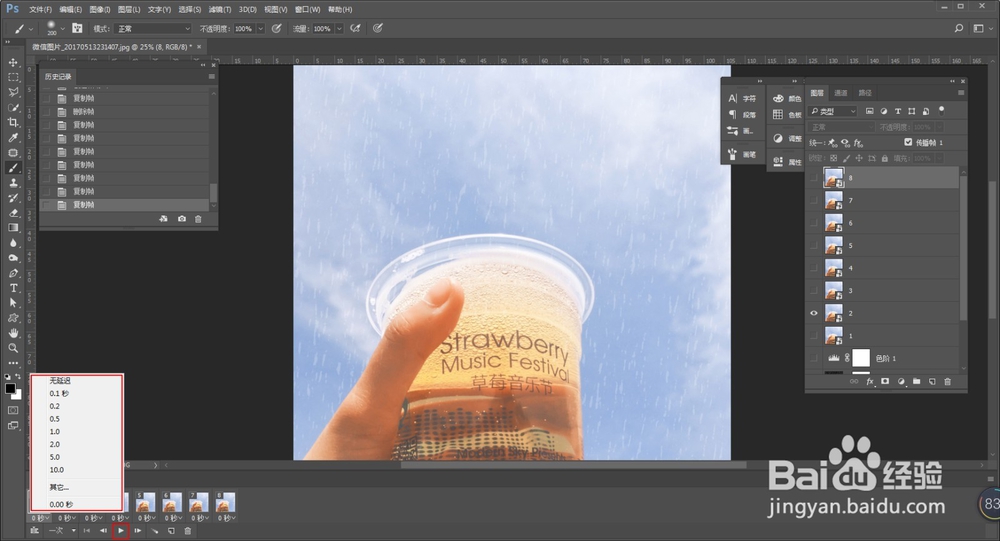Show layer 8 visibility
Screen dimensions: 1000x541
814,178
